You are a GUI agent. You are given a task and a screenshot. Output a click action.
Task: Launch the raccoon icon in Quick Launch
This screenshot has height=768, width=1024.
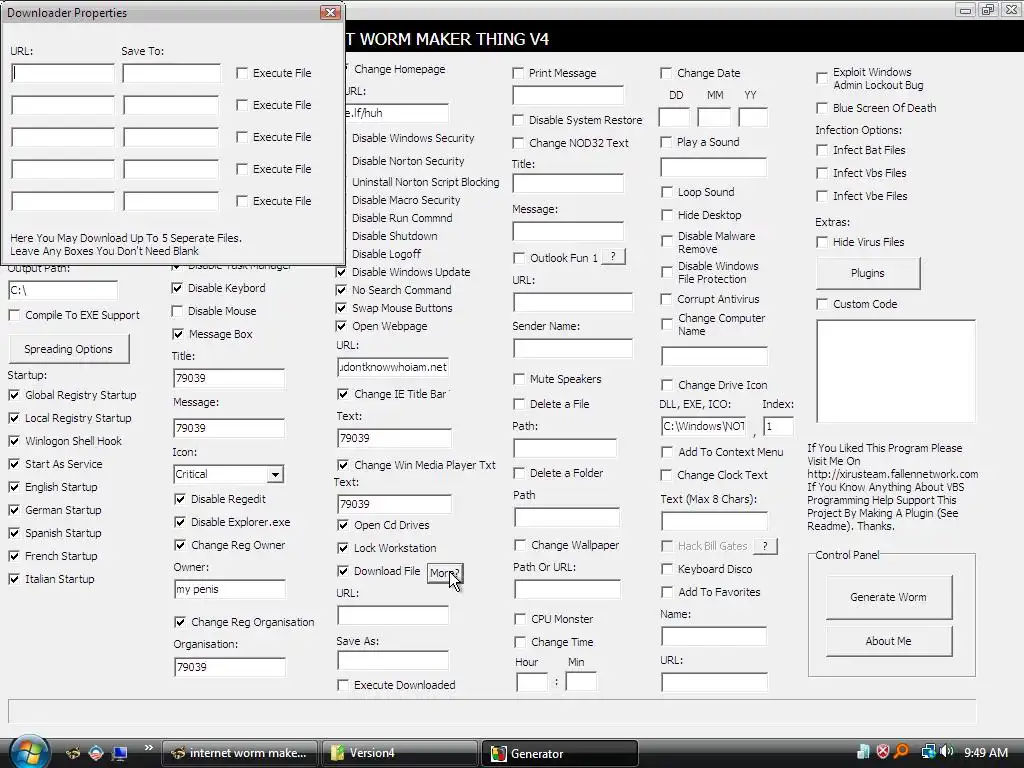point(73,753)
